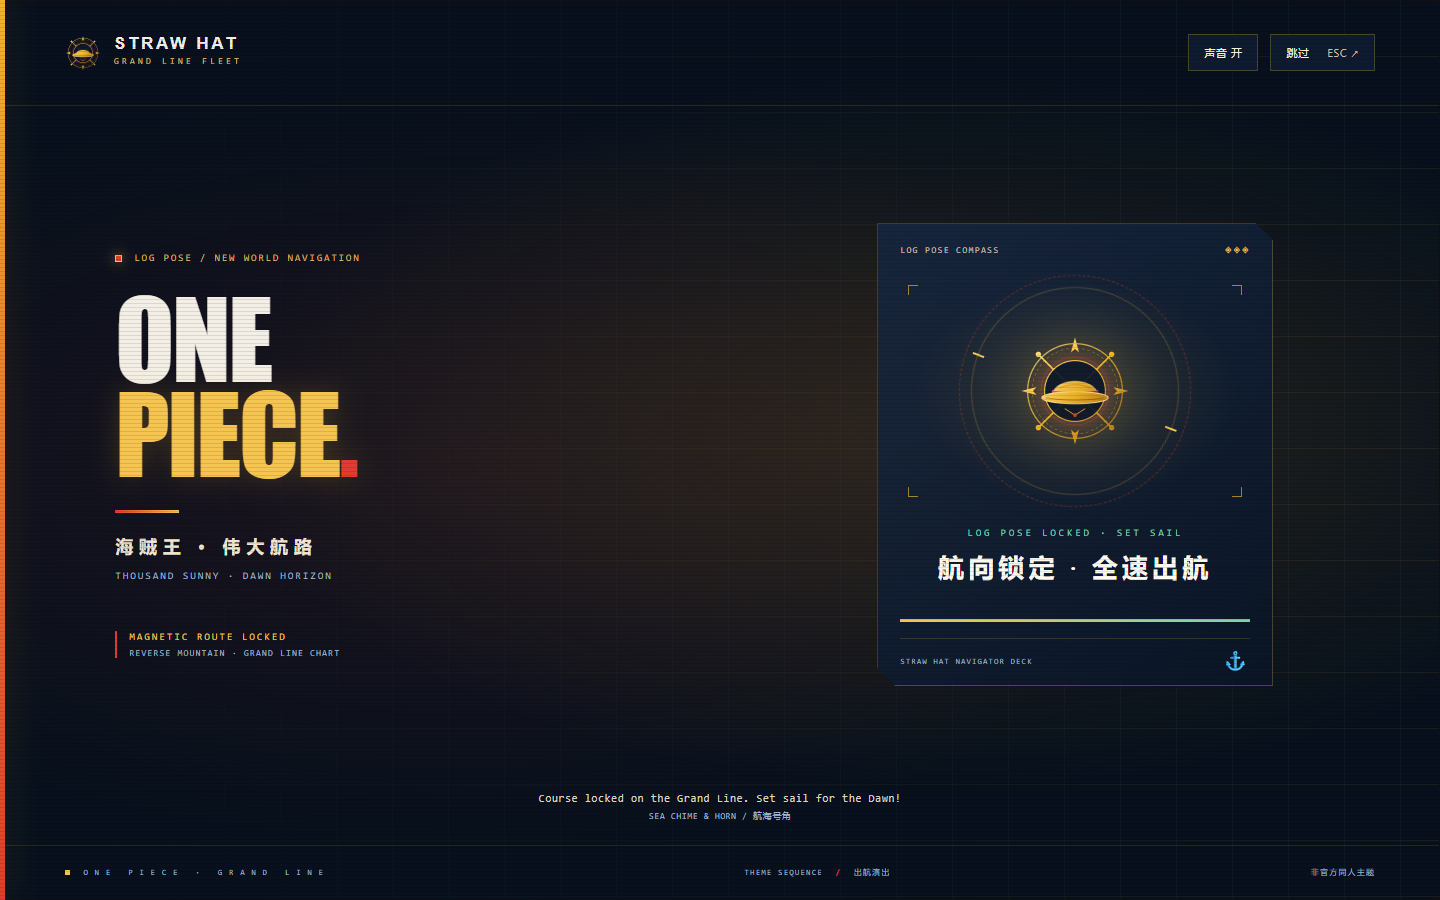Click the subtitle caption Course locked on Grand Line
Screen dimensions: 1440x900
(719, 798)
